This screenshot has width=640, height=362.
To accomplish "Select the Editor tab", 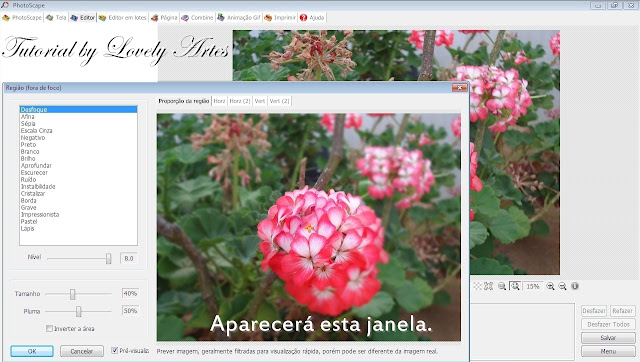I will tap(83, 18).
